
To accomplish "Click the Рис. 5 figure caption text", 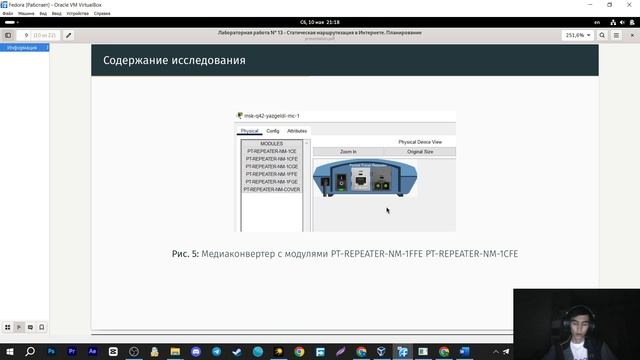I will coord(345,254).
